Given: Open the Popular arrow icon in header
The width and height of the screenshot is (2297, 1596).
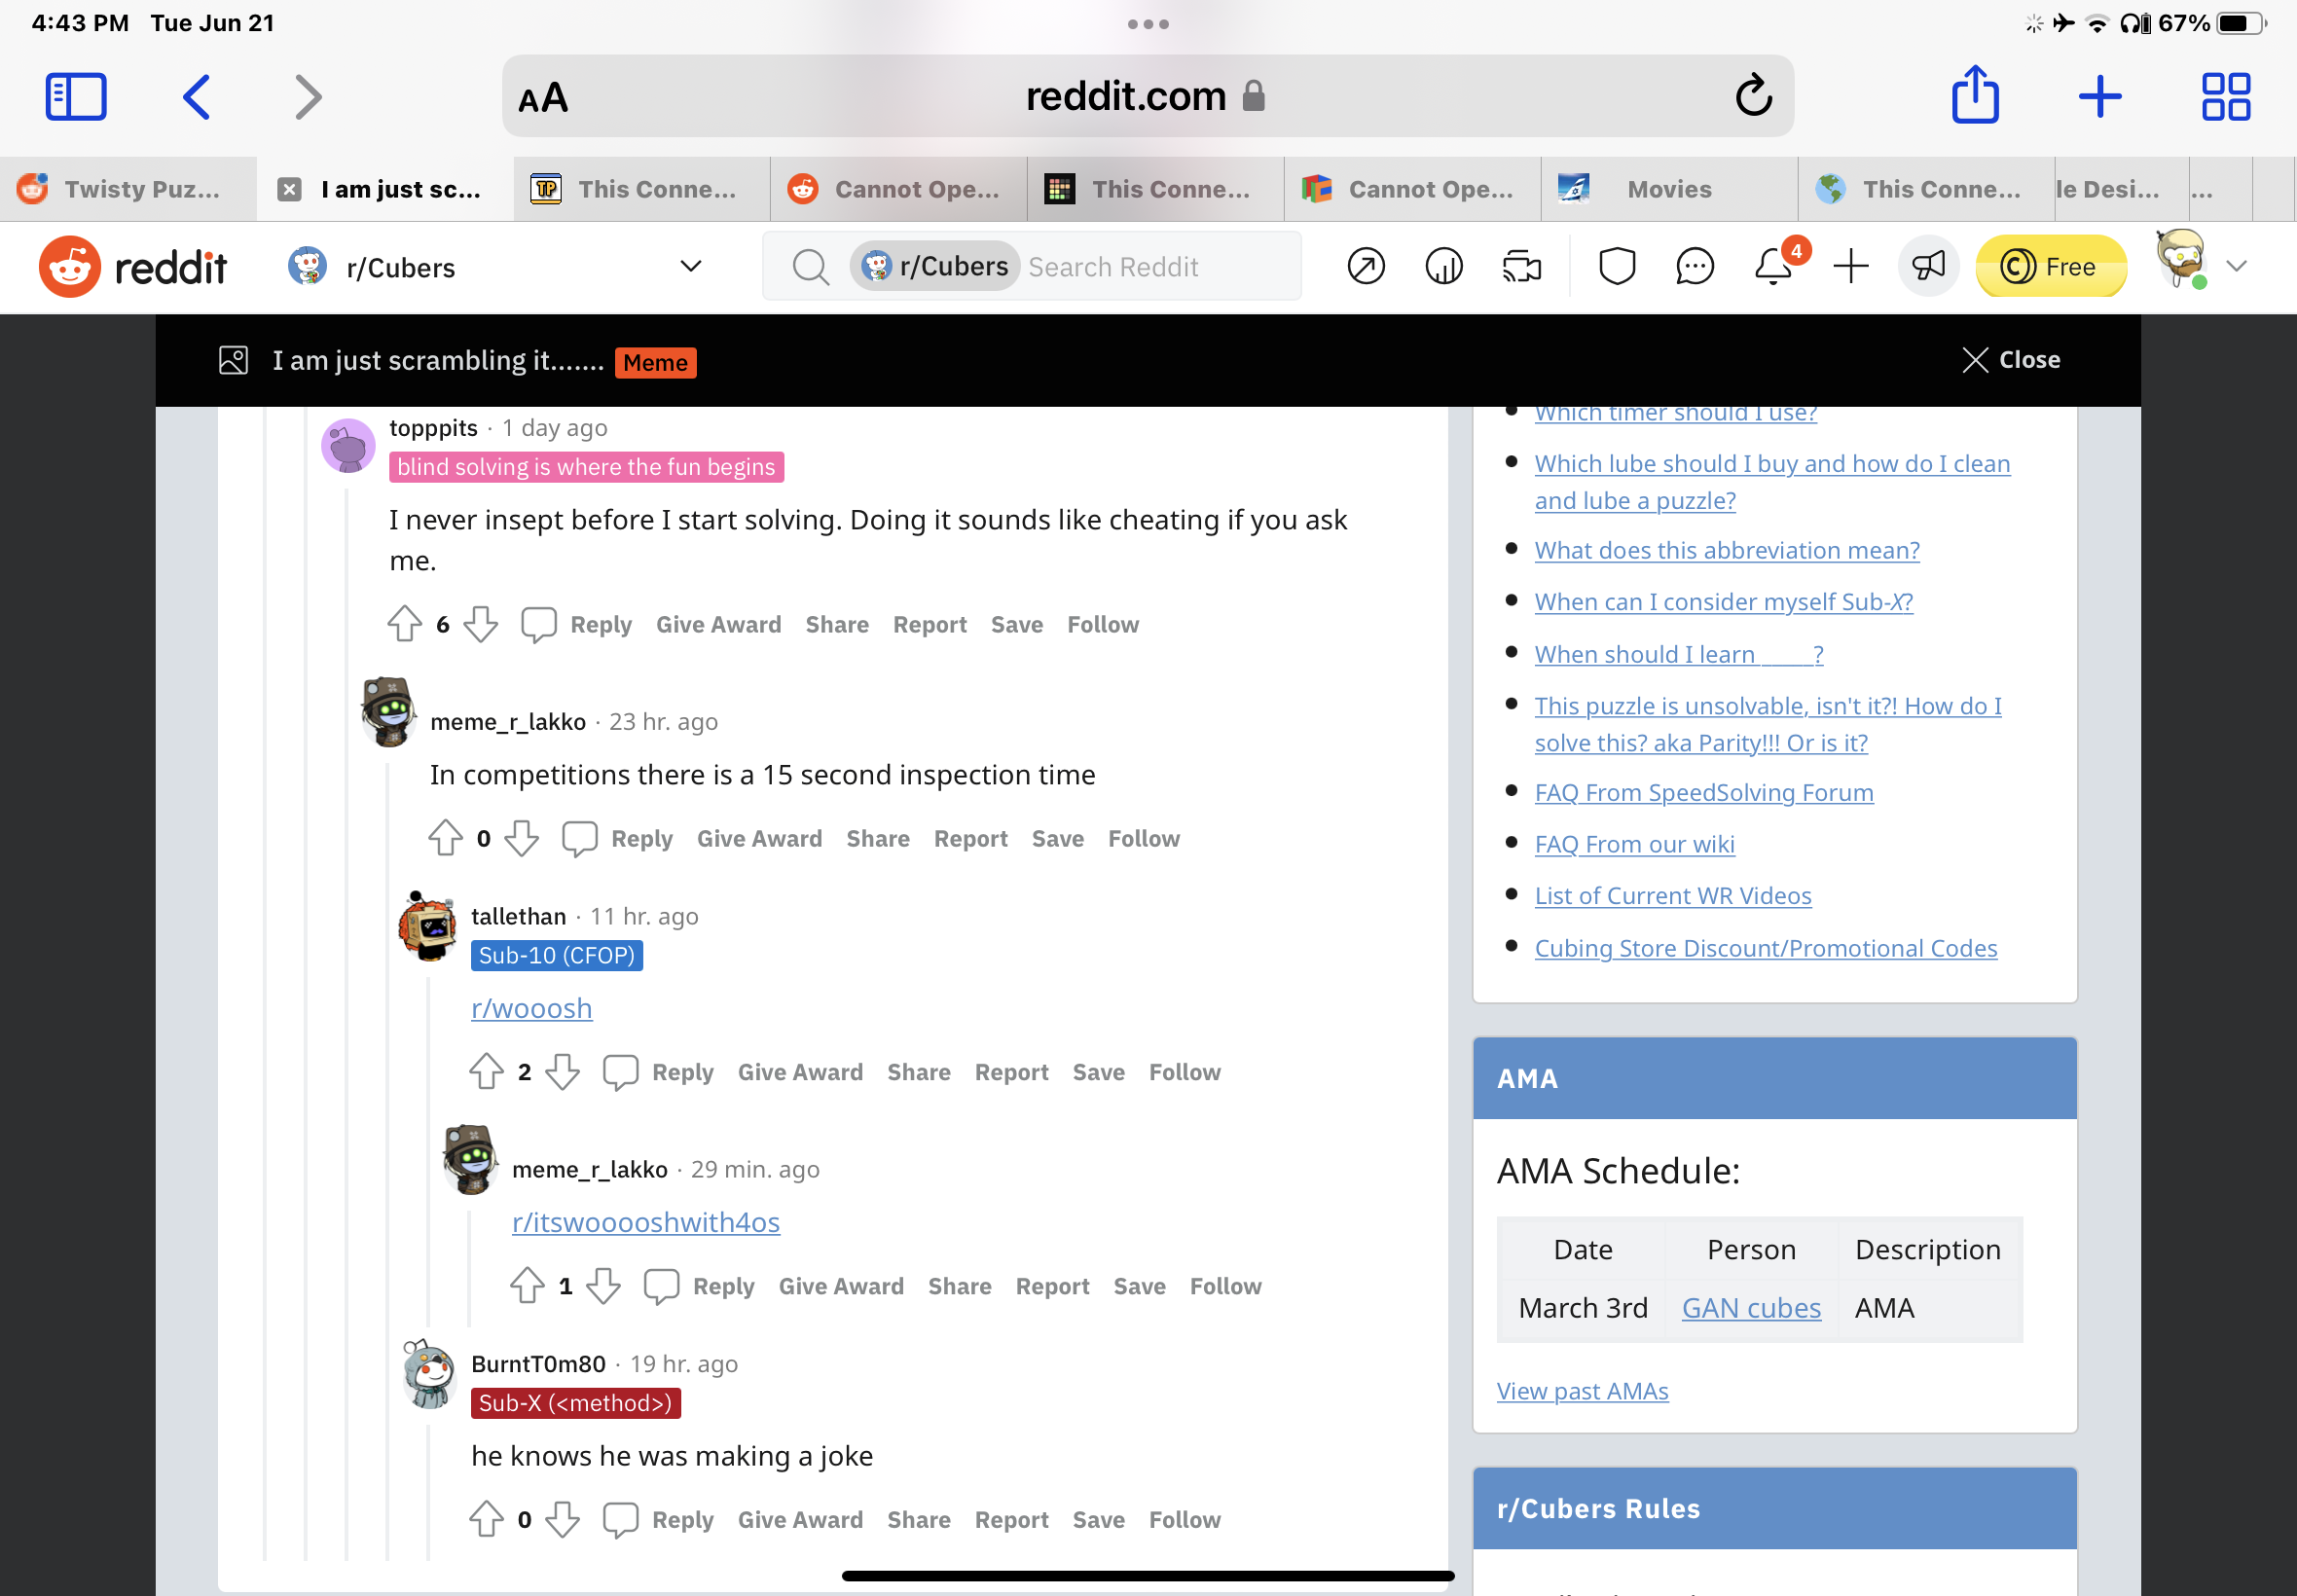Looking at the screenshot, I should [1366, 267].
